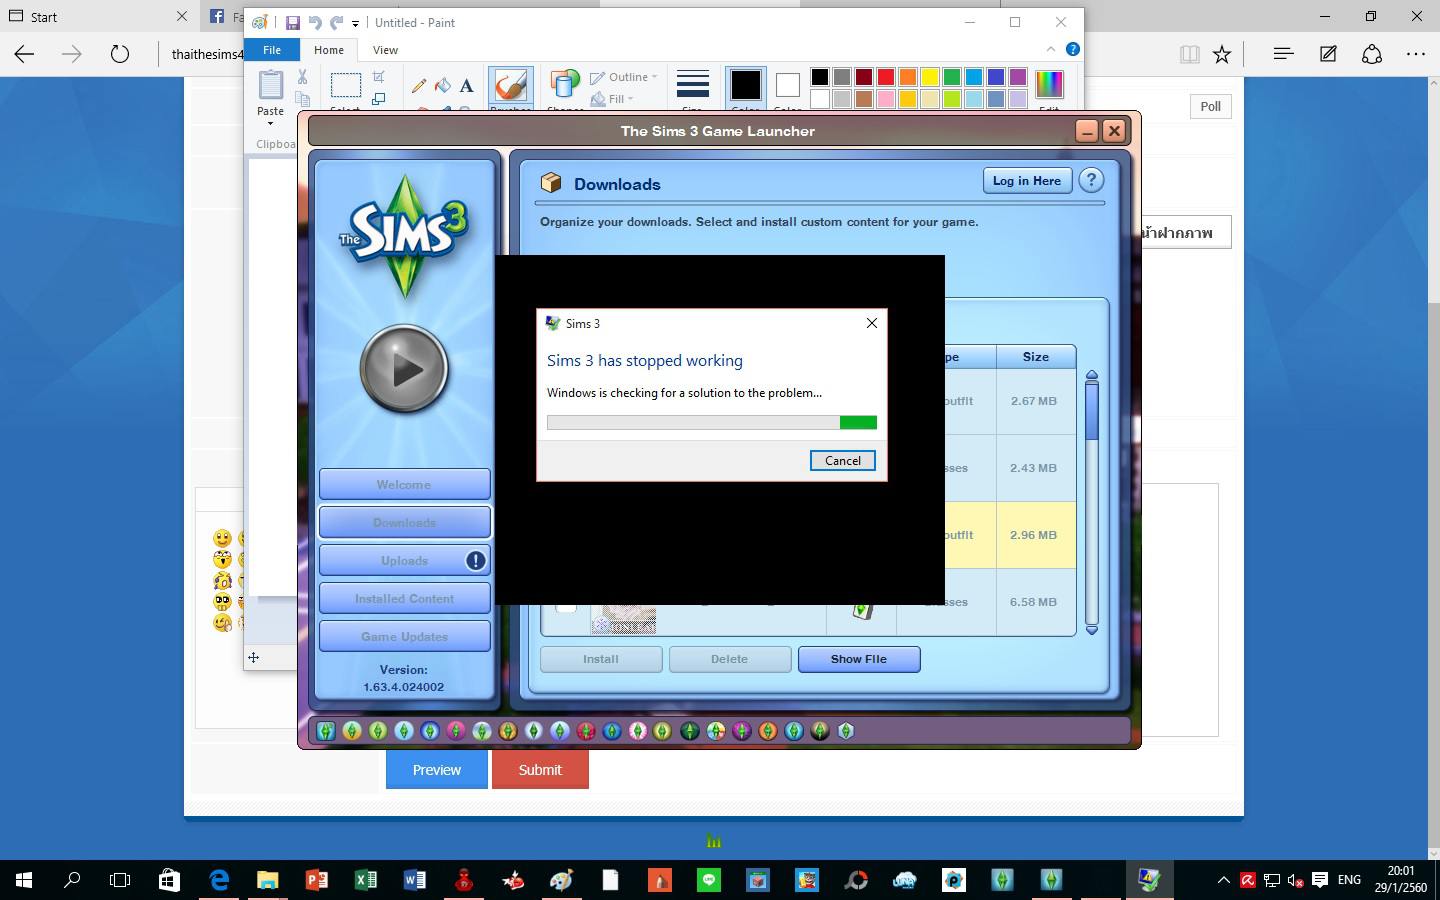
Task: Click the first expansion pack icon in launcher bar
Action: pyautogui.click(x=326, y=731)
